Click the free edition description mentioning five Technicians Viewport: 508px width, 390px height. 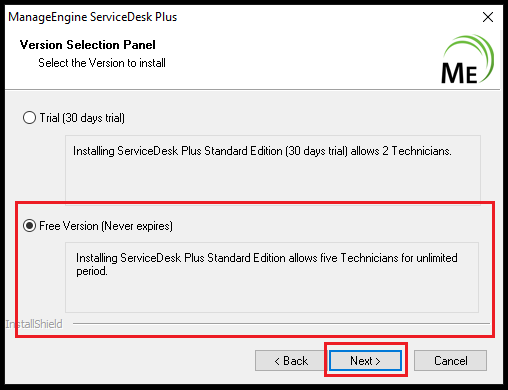(272, 277)
